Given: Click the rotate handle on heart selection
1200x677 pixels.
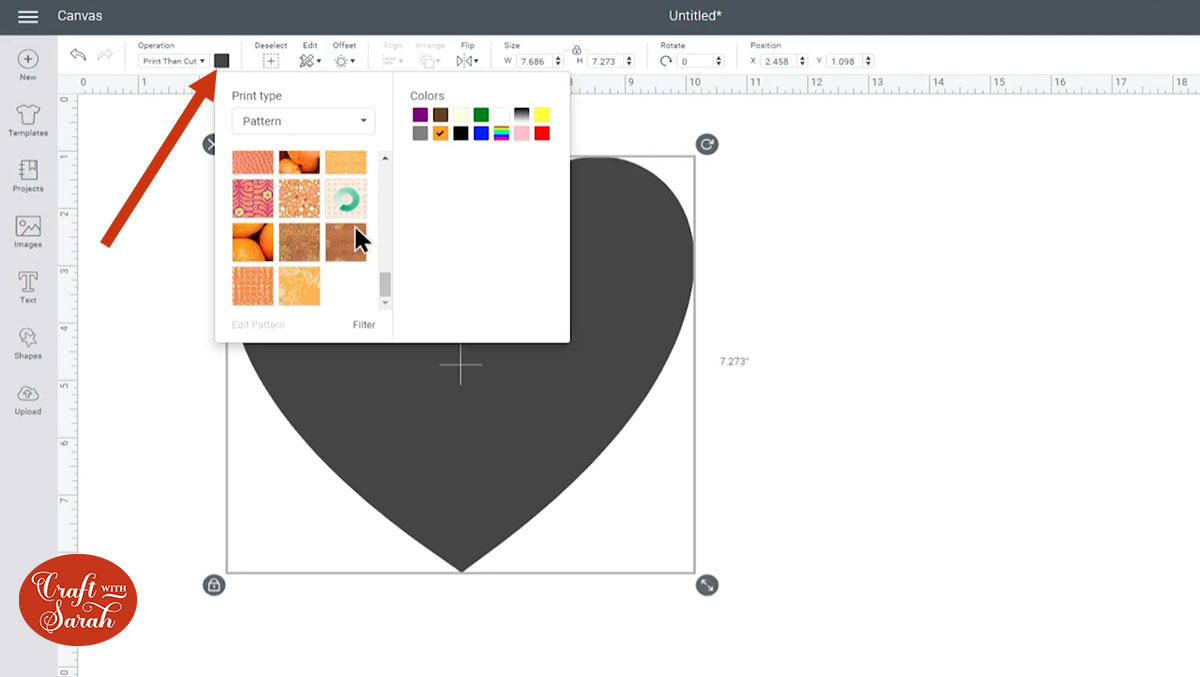Looking at the screenshot, I should point(707,145).
